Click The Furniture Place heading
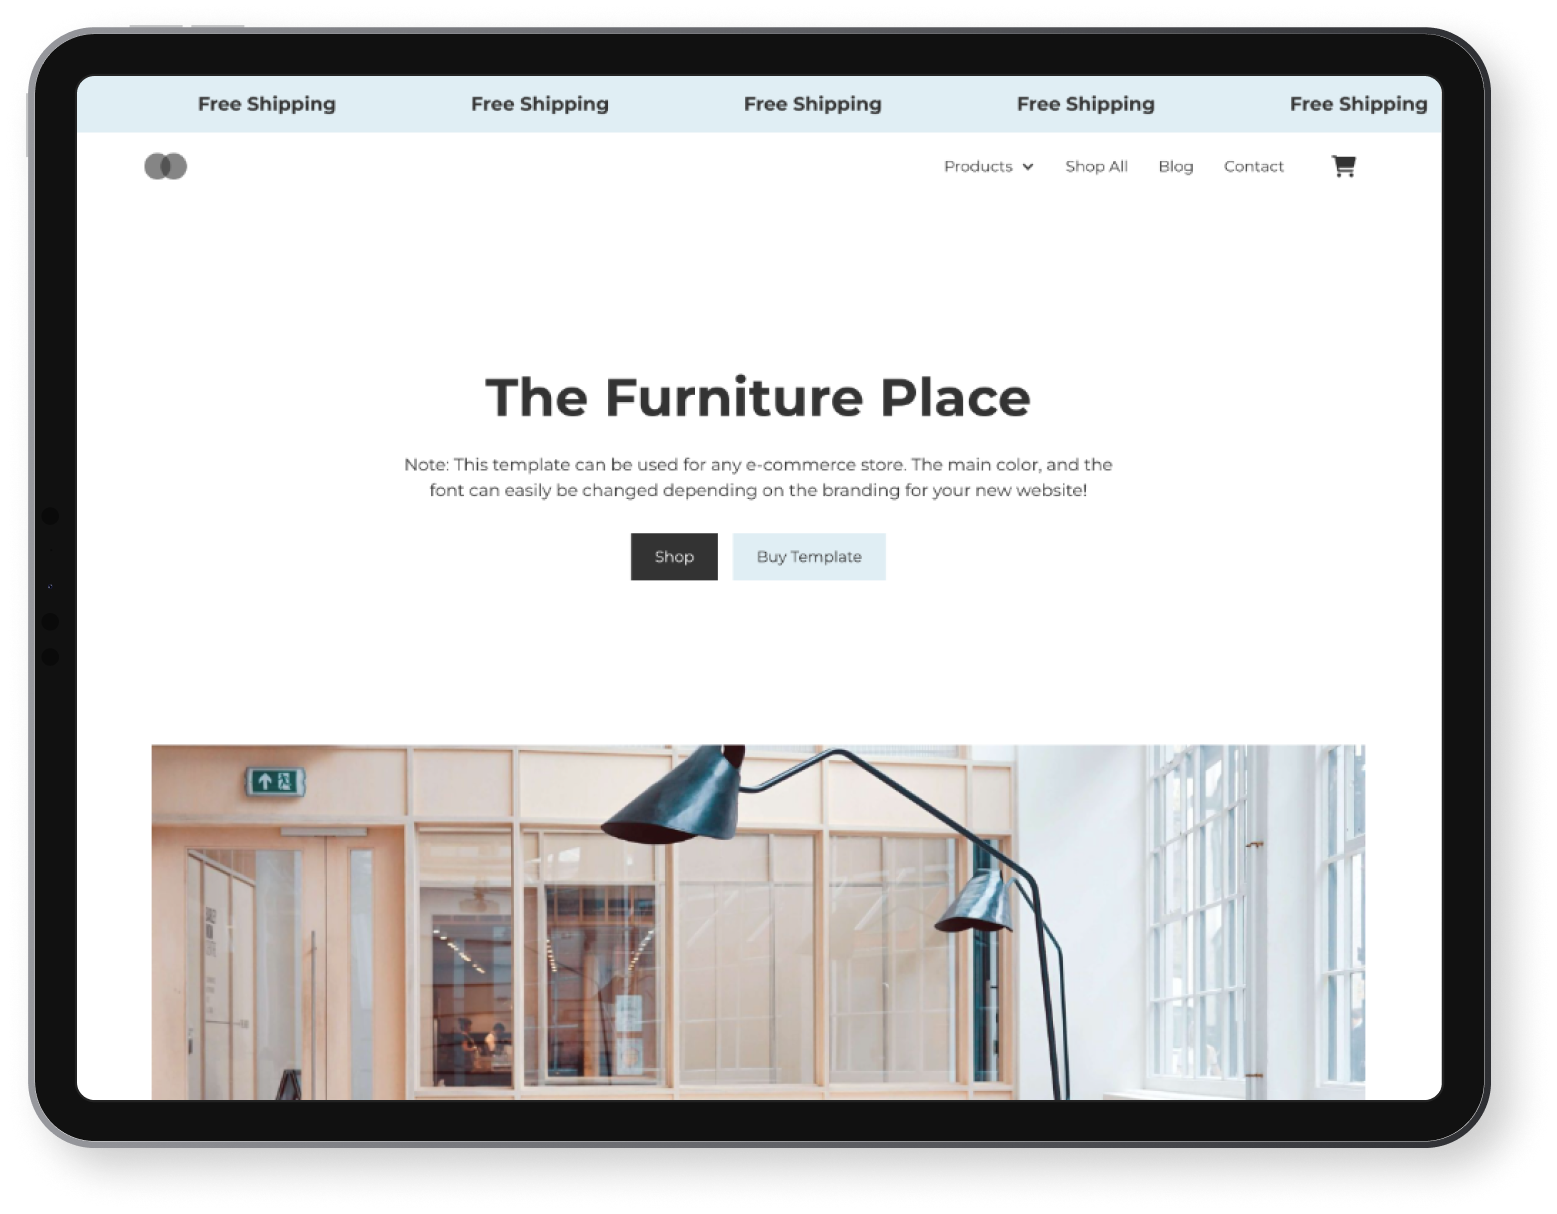 [758, 397]
